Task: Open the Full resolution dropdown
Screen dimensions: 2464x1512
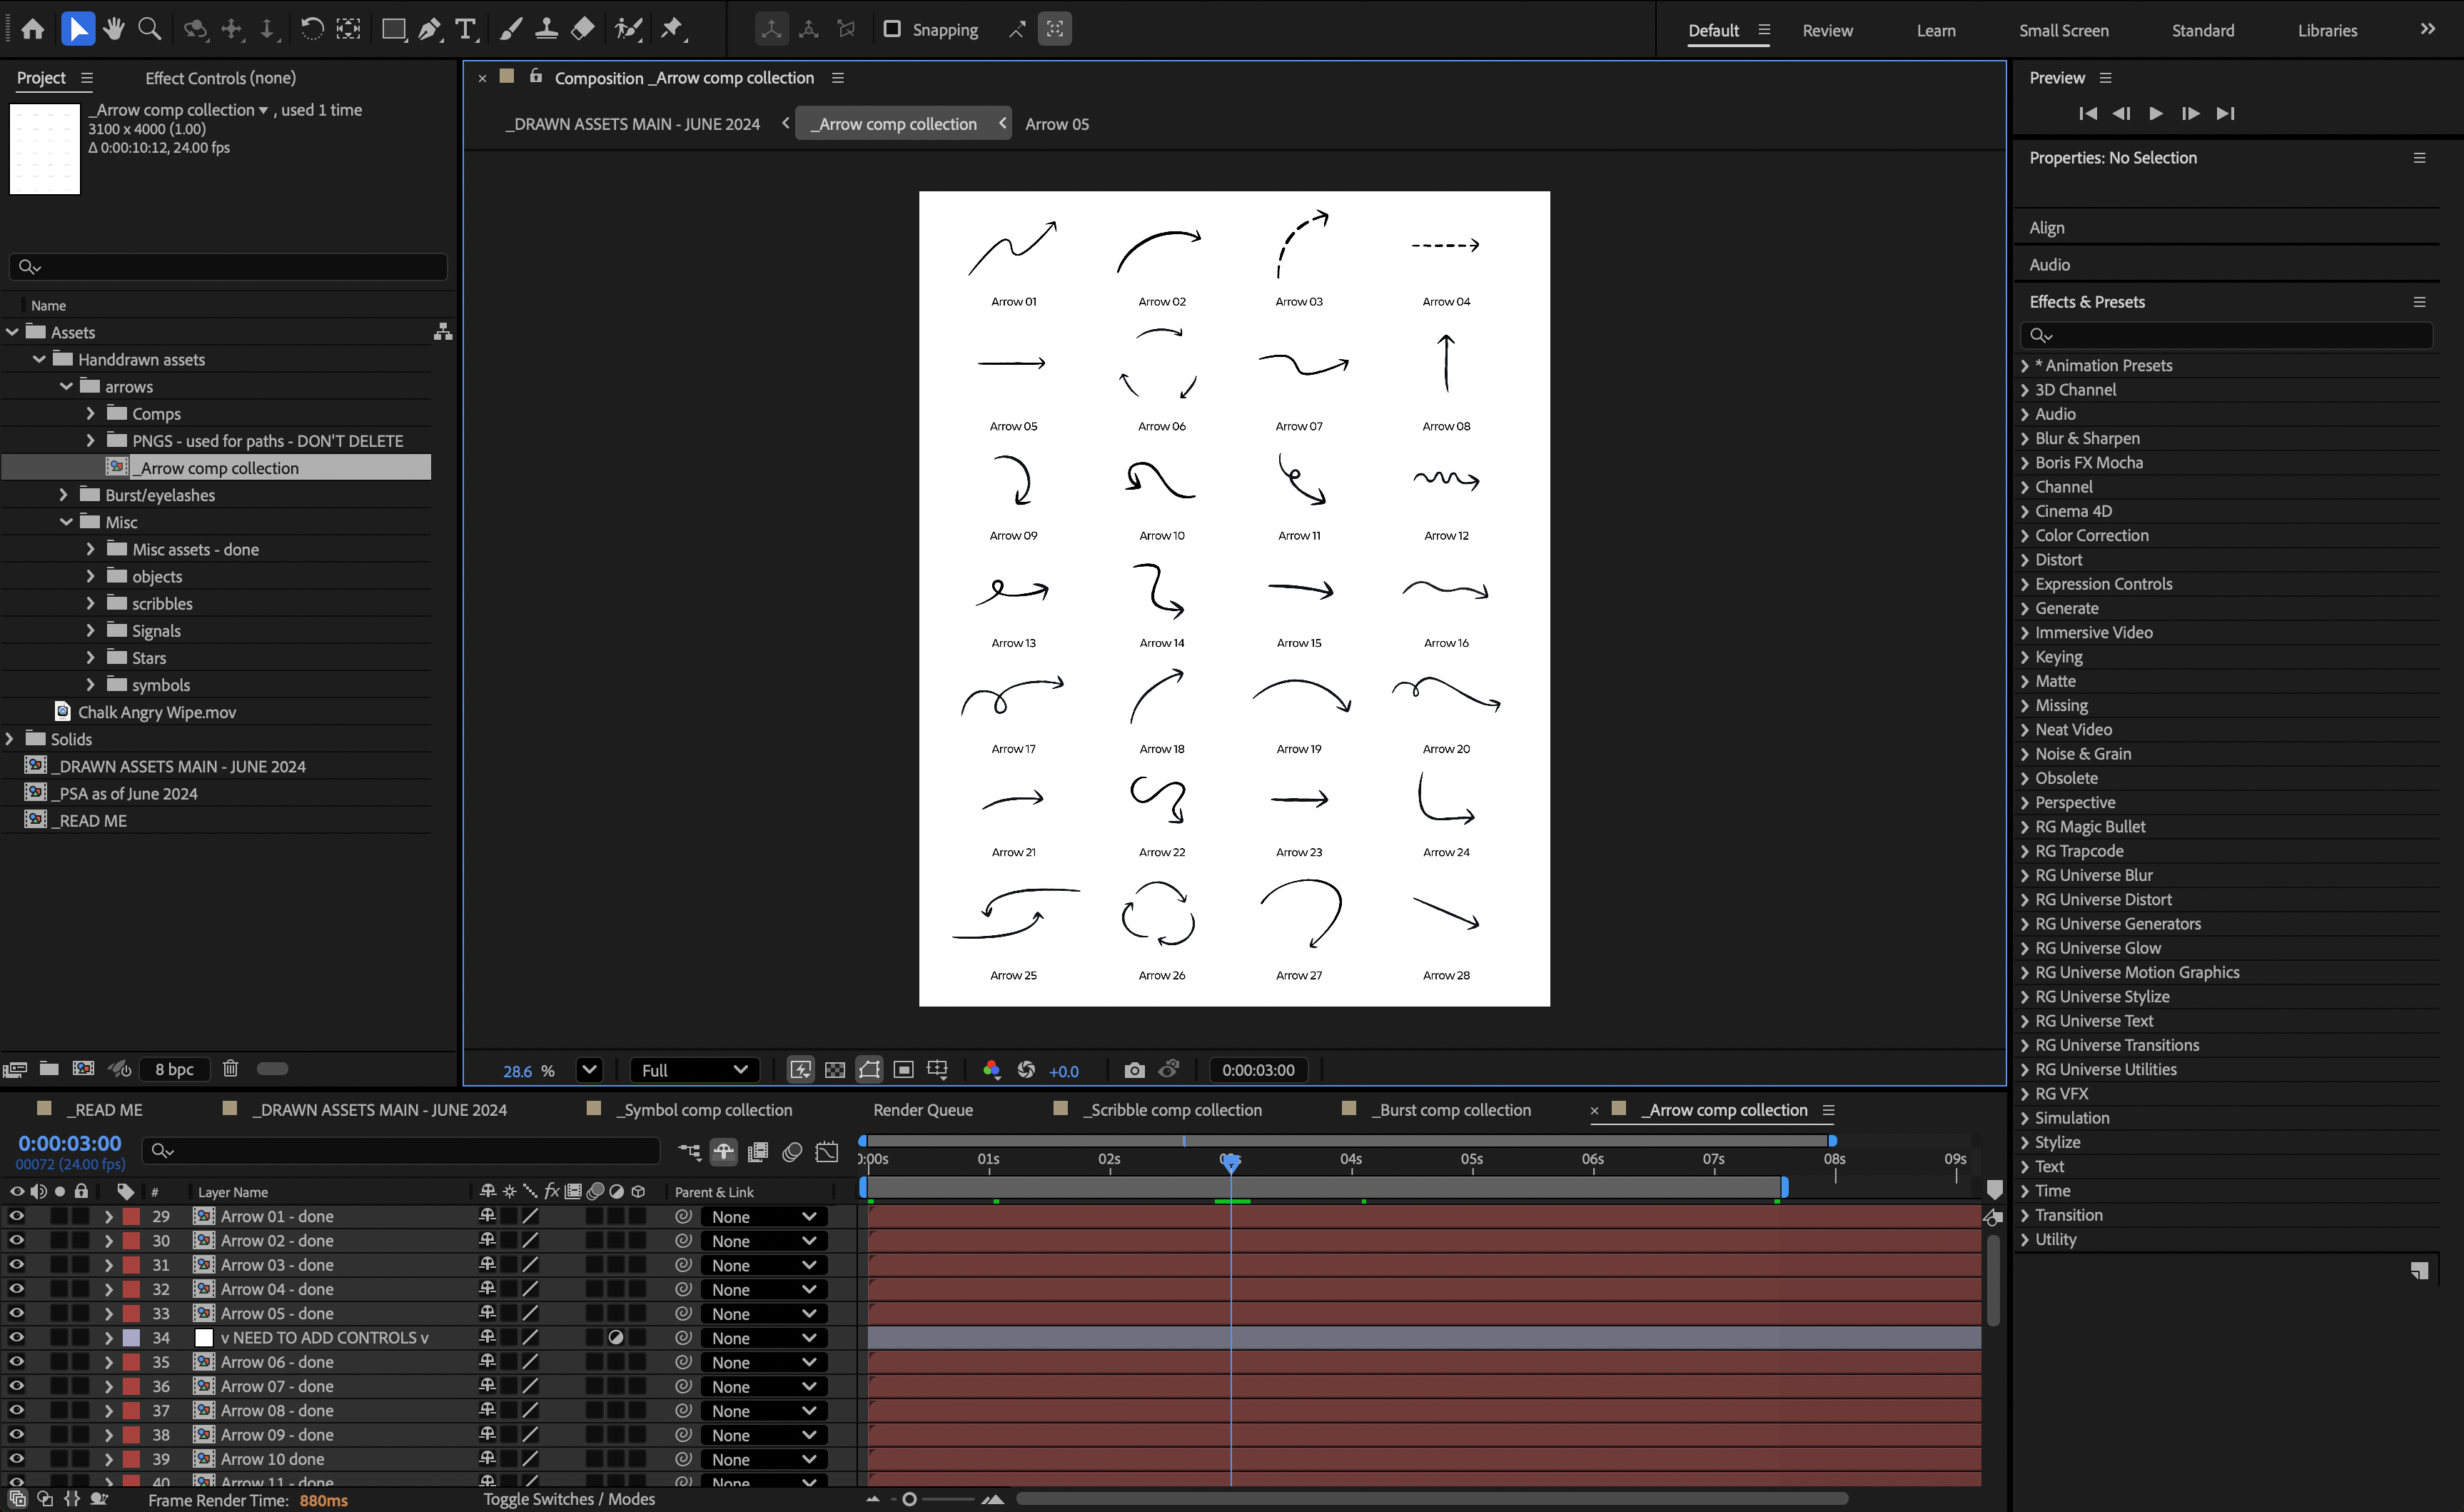Action: coord(694,1070)
